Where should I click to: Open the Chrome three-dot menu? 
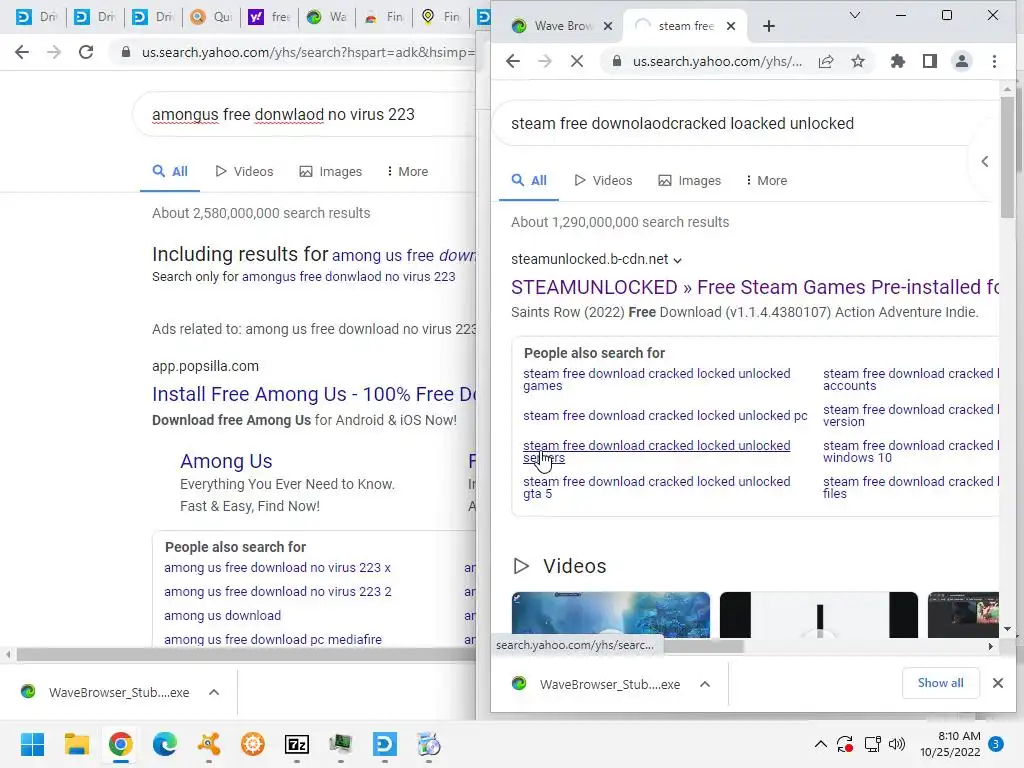pos(994,61)
